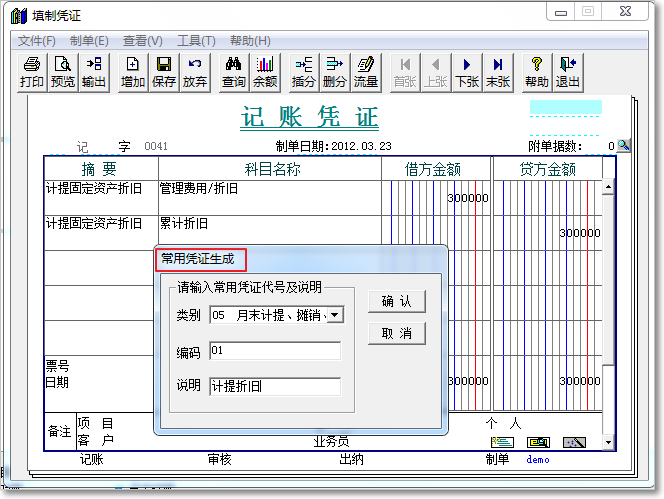
Task: Click the 贷方金额 column header
Action: 548,169
